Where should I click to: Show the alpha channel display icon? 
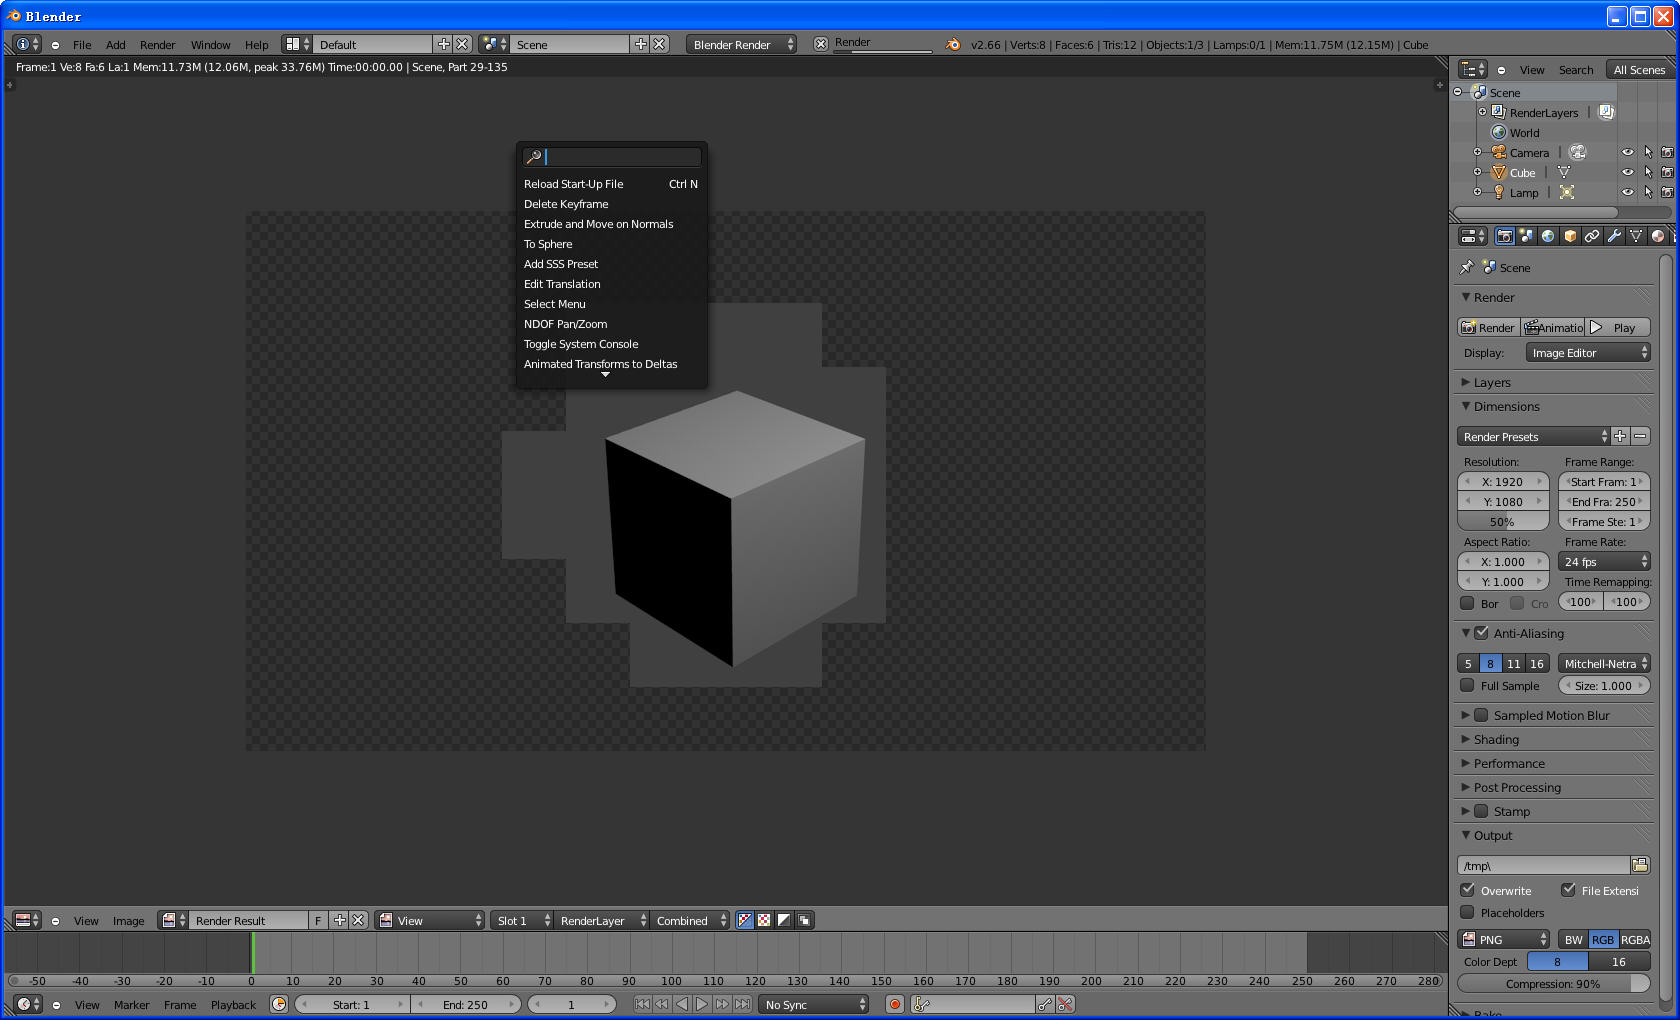(x=784, y=920)
